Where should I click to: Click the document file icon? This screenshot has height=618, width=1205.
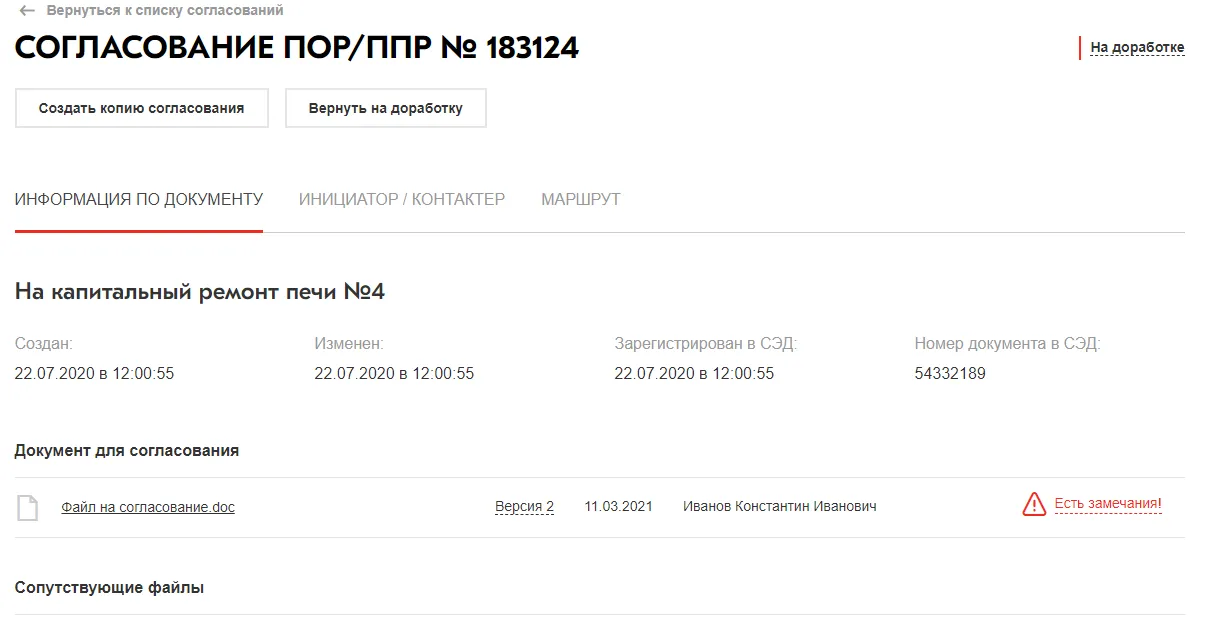click(x=28, y=507)
